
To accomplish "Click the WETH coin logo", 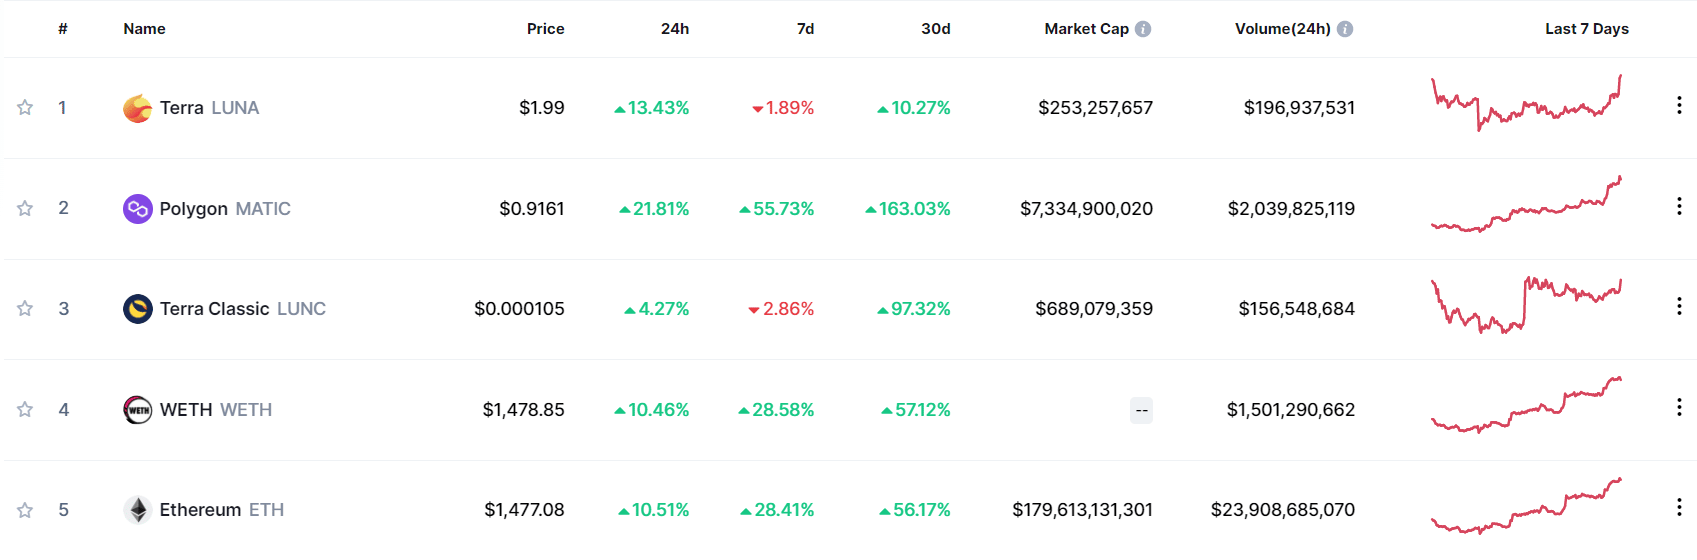I will tap(137, 410).
